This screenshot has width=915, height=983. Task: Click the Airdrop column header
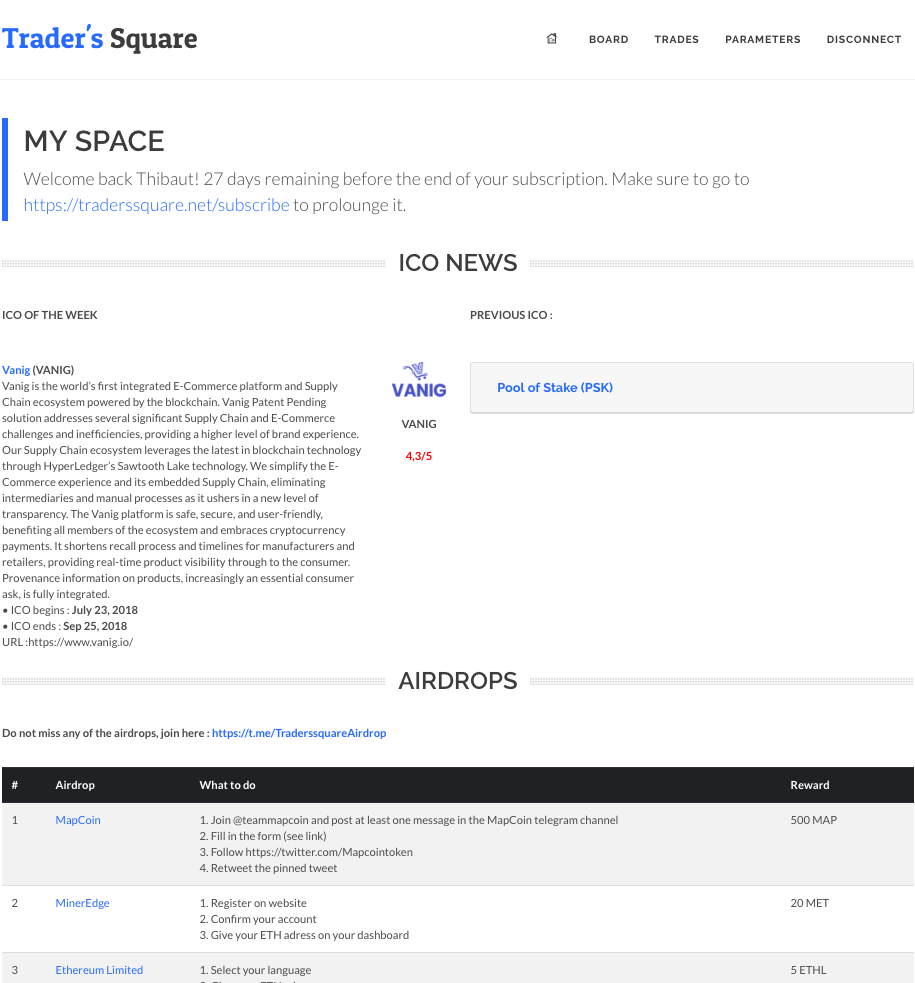tap(75, 785)
